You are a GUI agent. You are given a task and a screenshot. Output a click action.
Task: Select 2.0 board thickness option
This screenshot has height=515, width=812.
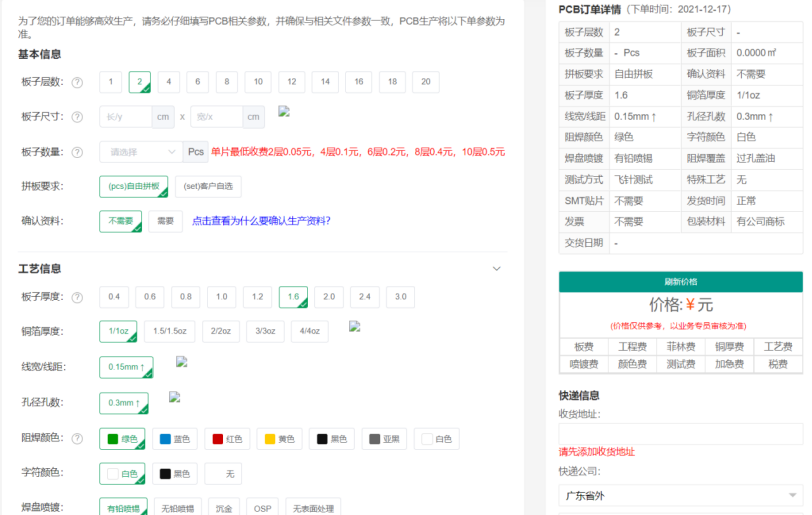click(327, 297)
